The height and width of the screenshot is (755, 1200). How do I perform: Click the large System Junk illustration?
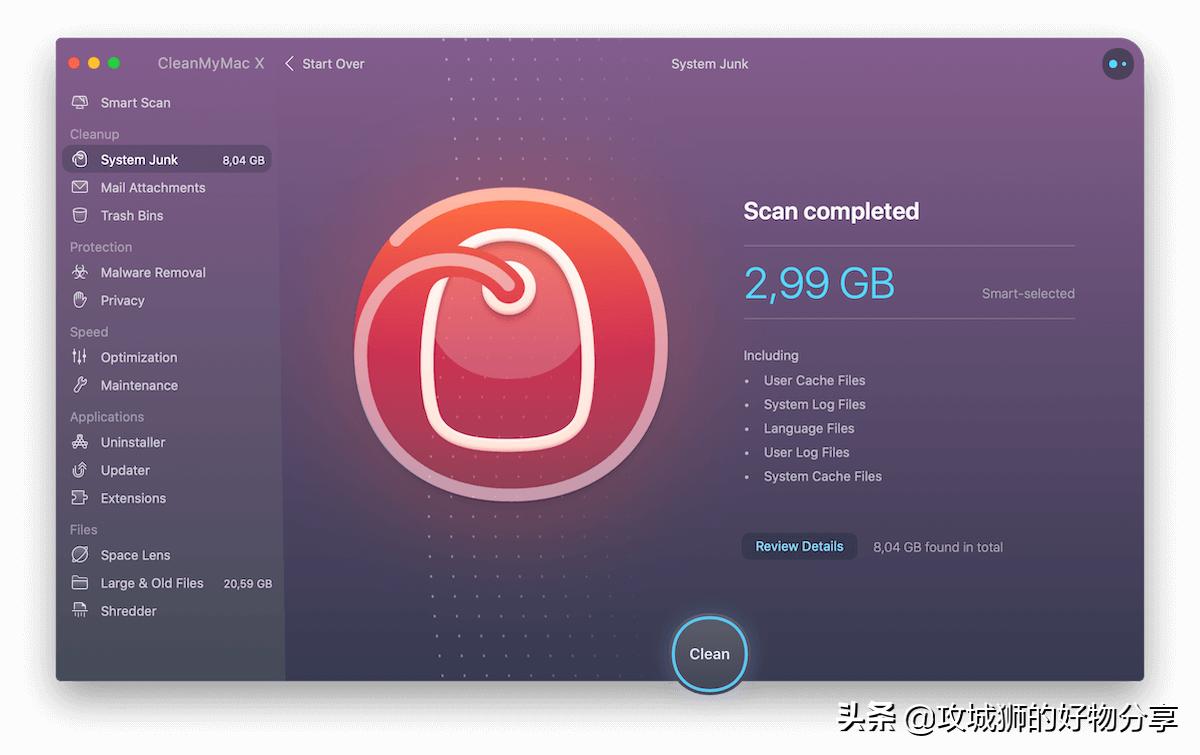click(x=510, y=342)
